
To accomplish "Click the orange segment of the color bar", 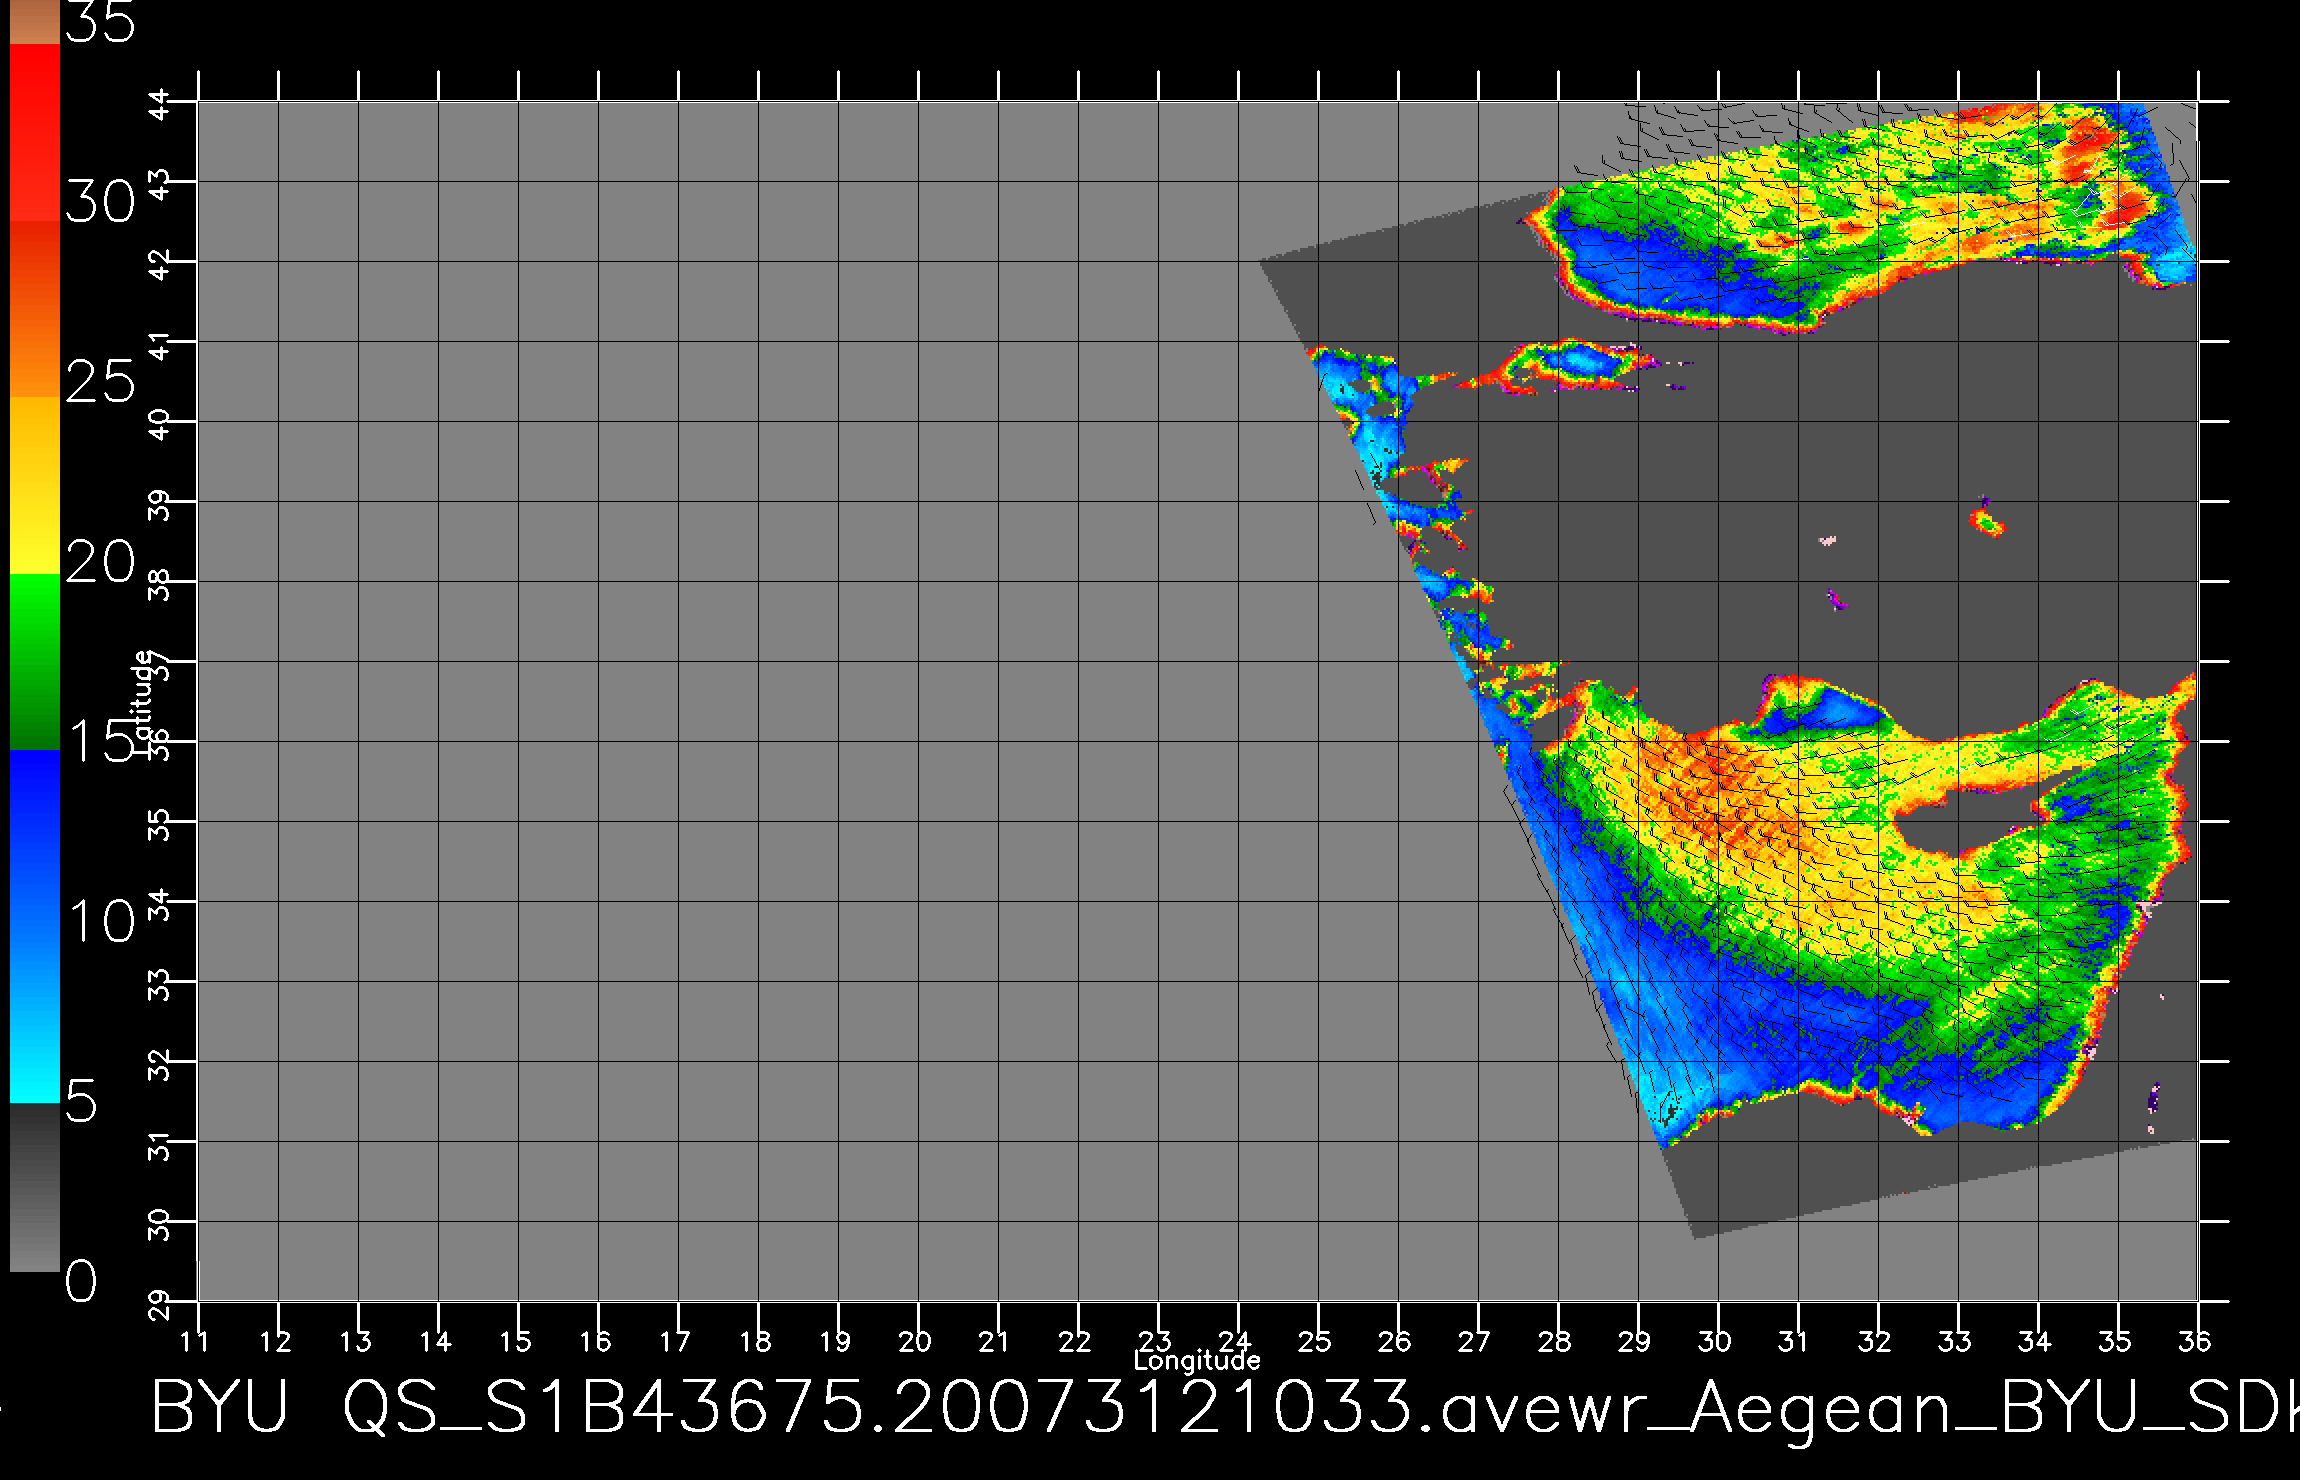I will [34, 309].
